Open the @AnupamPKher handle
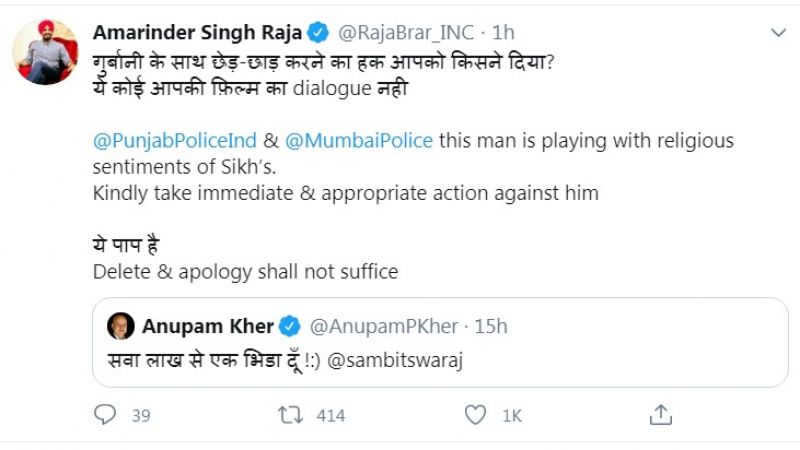This screenshot has height=450, width=800. 385,326
